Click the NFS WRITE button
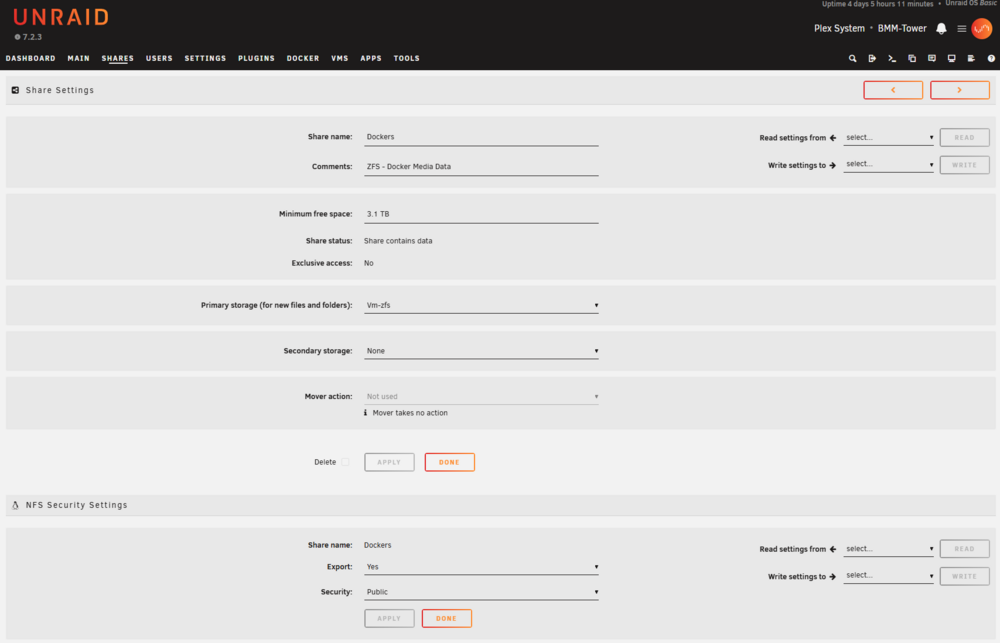 point(964,576)
